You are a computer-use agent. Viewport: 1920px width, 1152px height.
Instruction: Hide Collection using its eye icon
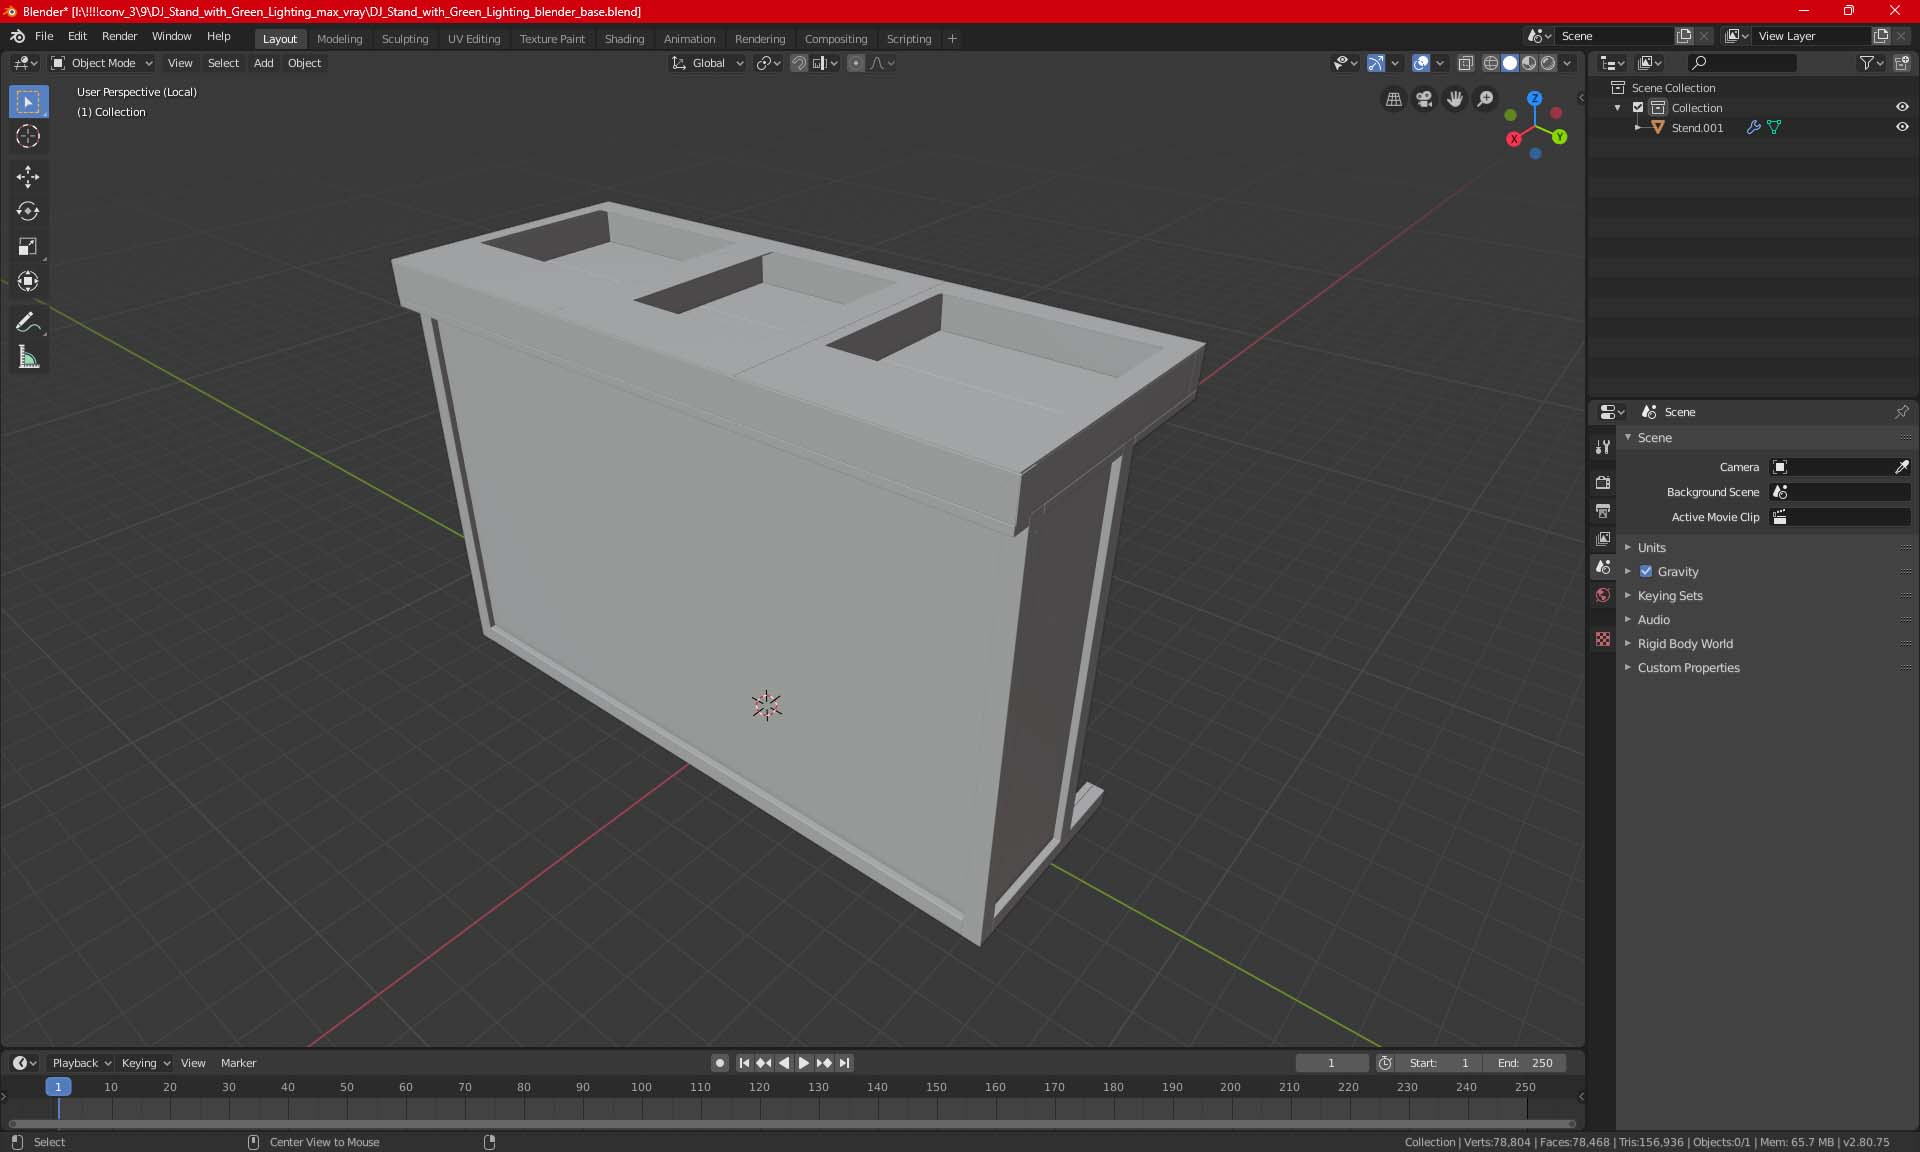(1902, 107)
